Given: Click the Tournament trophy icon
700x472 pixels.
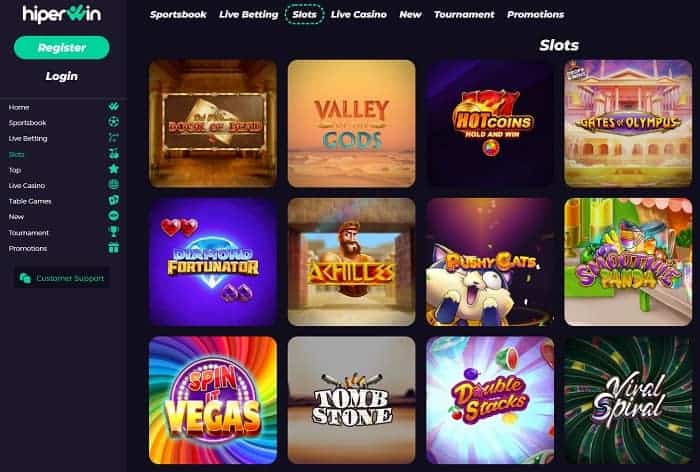Looking at the screenshot, I should pos(113,231).
